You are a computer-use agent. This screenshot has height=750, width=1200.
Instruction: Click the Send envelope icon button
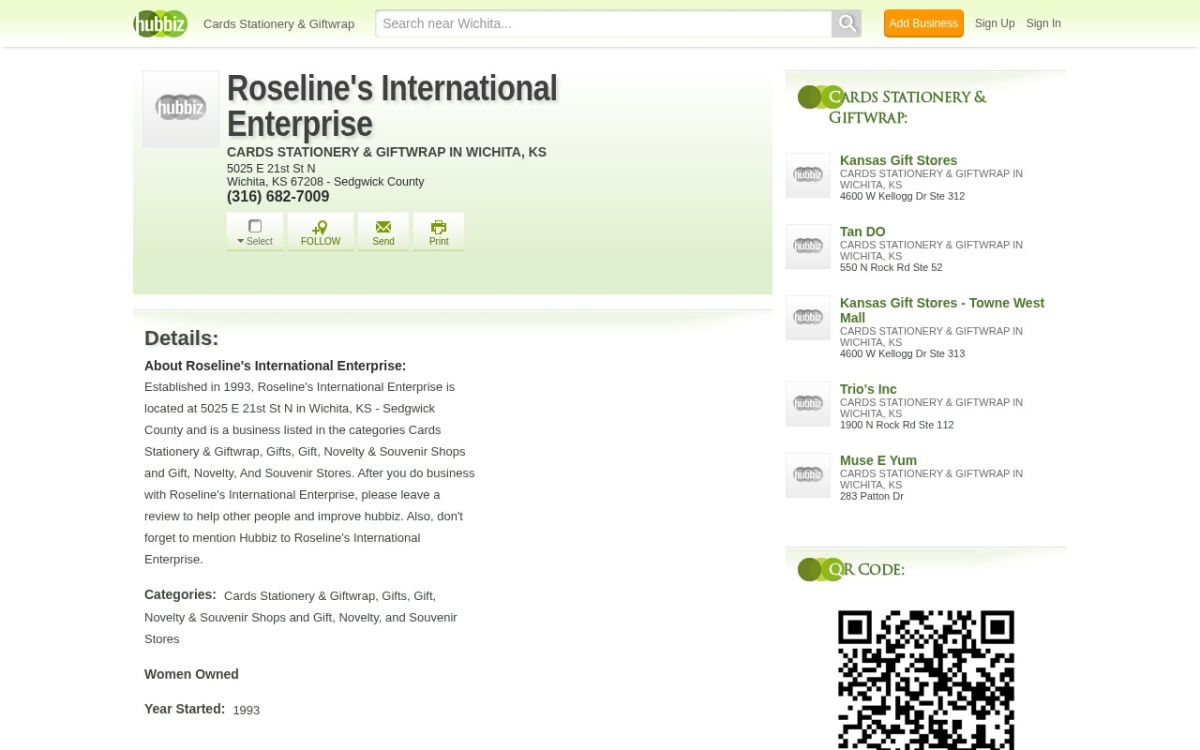383,232
